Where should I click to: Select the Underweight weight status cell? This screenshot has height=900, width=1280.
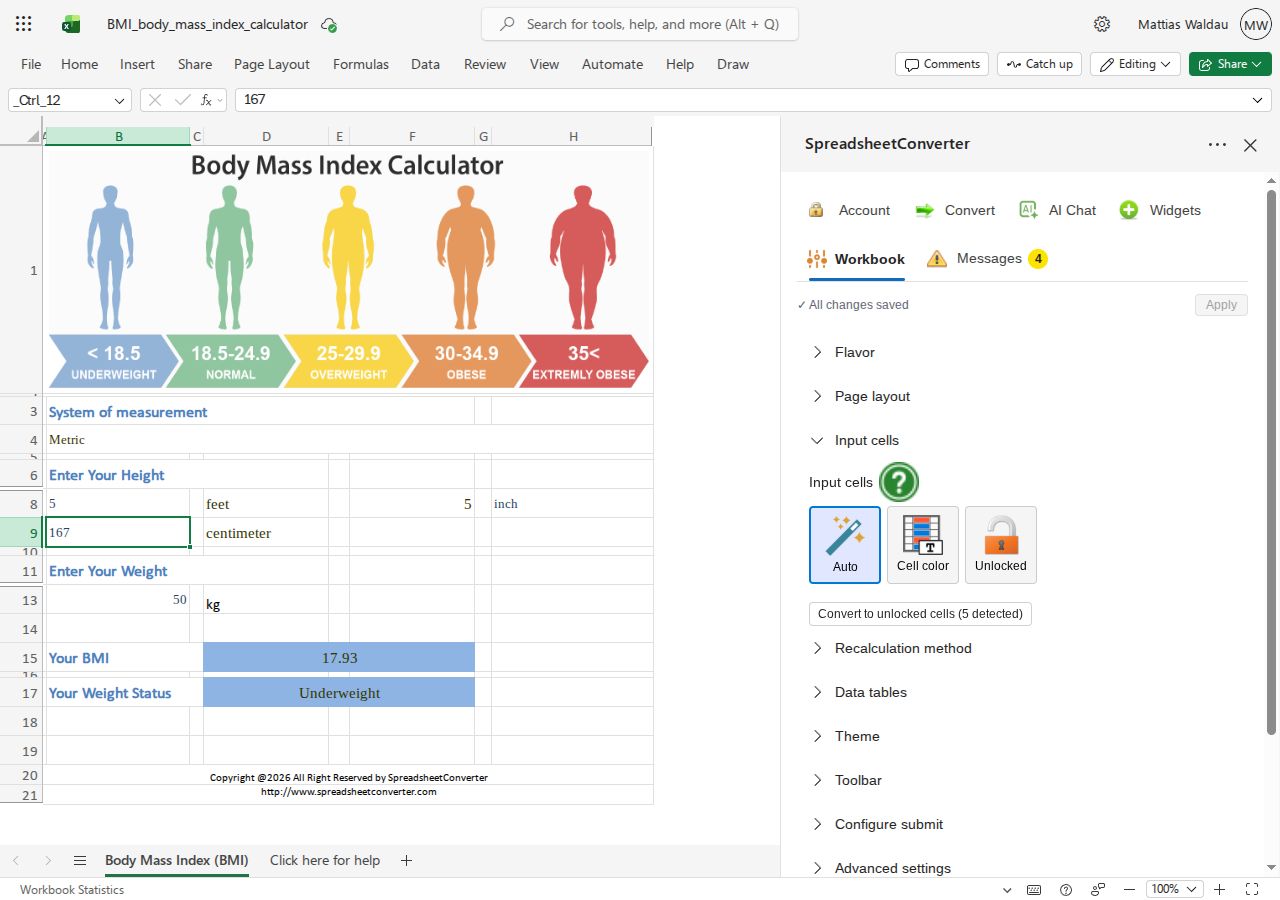(x=339, y=693)
